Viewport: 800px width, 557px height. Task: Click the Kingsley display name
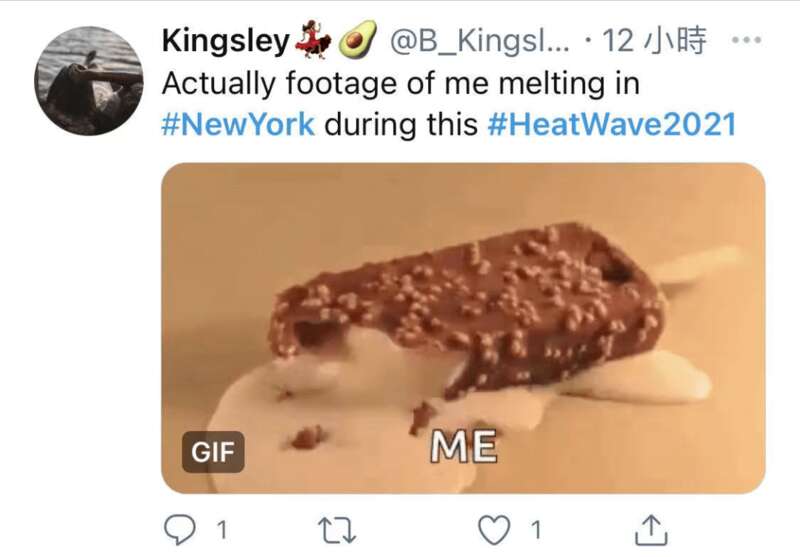pyautogui.click(x=225, y=42)
